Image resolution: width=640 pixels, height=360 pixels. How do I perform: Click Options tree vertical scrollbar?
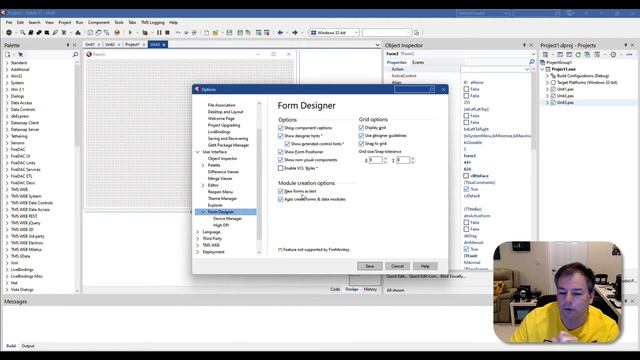click(x=259, y=178)
